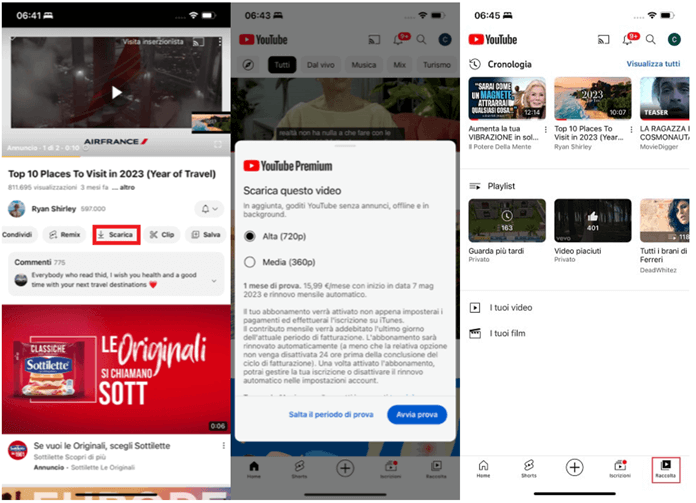Play the Air France ad video
This screenshot has width=696, height=503.
[117, 92]
